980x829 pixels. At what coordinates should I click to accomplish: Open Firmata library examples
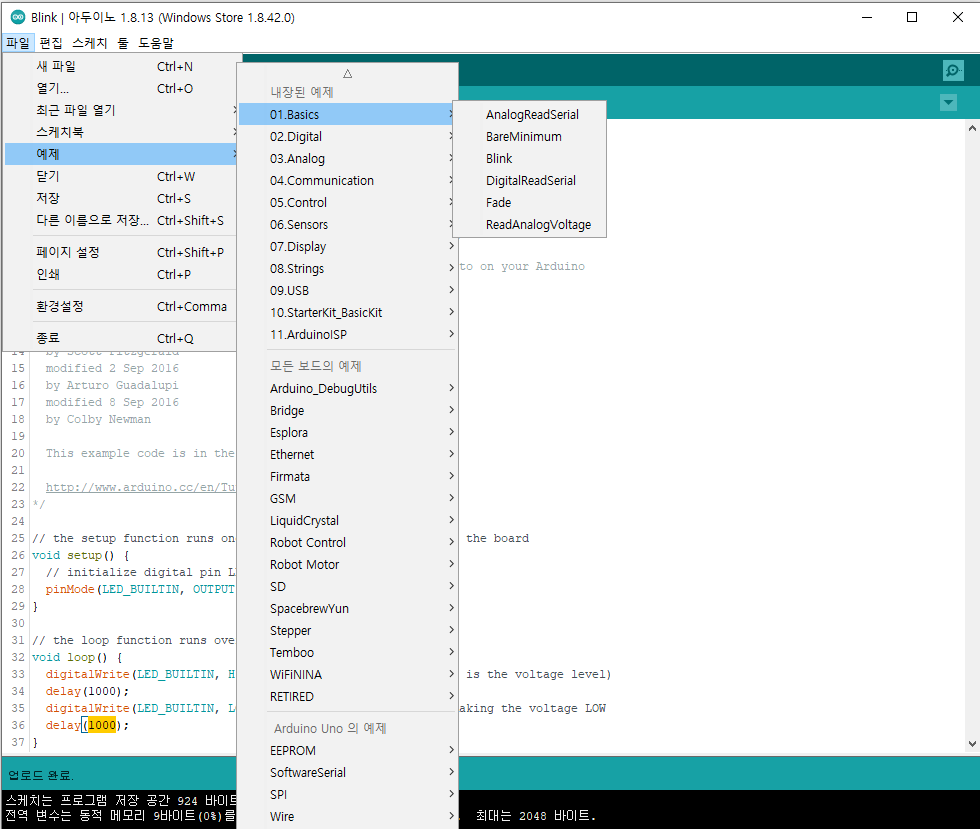(x=348, y=476)
